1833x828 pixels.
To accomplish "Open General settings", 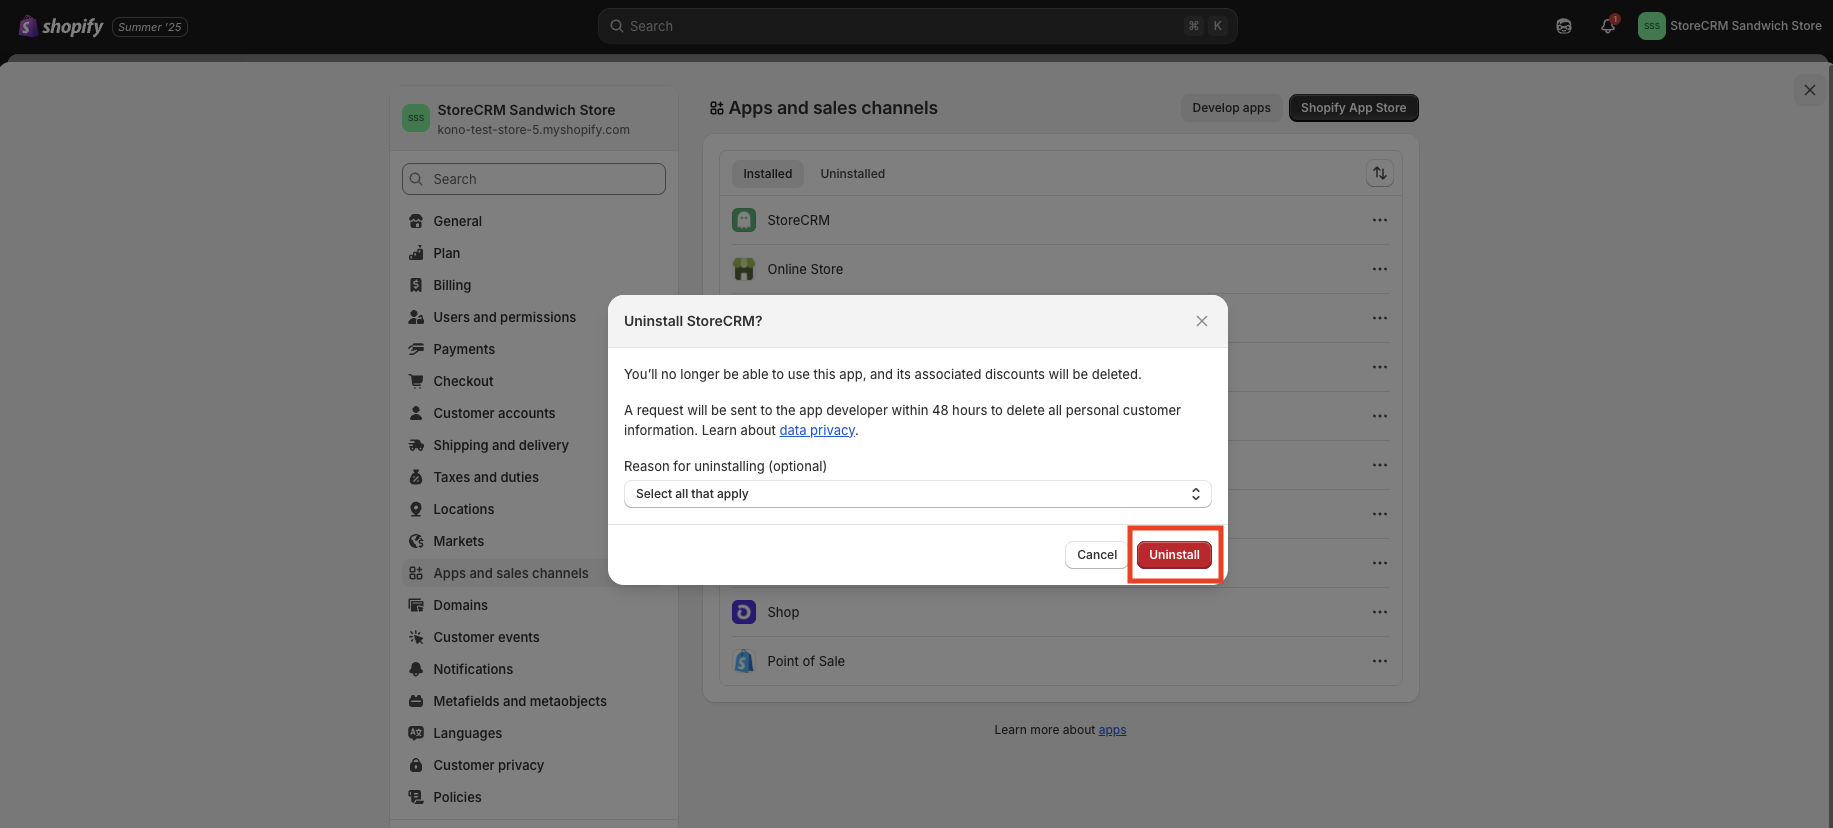I will point(534,221).
